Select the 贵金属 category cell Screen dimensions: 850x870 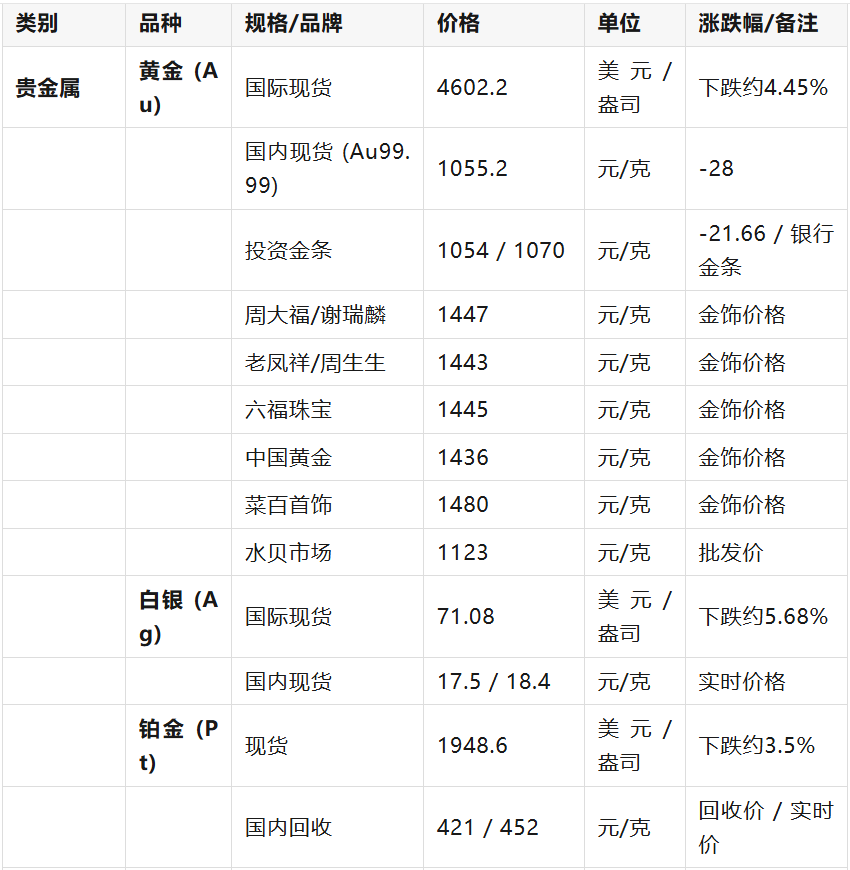click(x=47, y=88)
